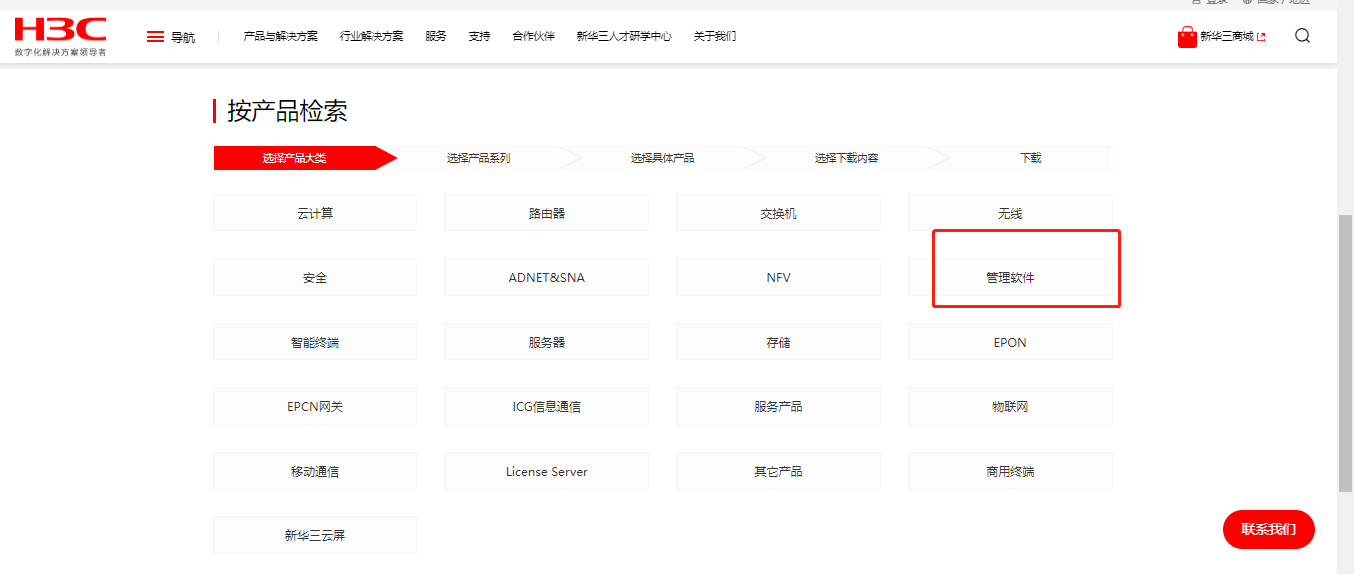Choose the 移动通信 product category
The image size is (1354, 574).
pos(315,471)
